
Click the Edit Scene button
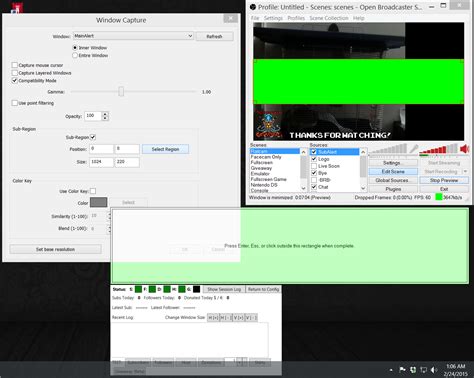pos(393,171)
